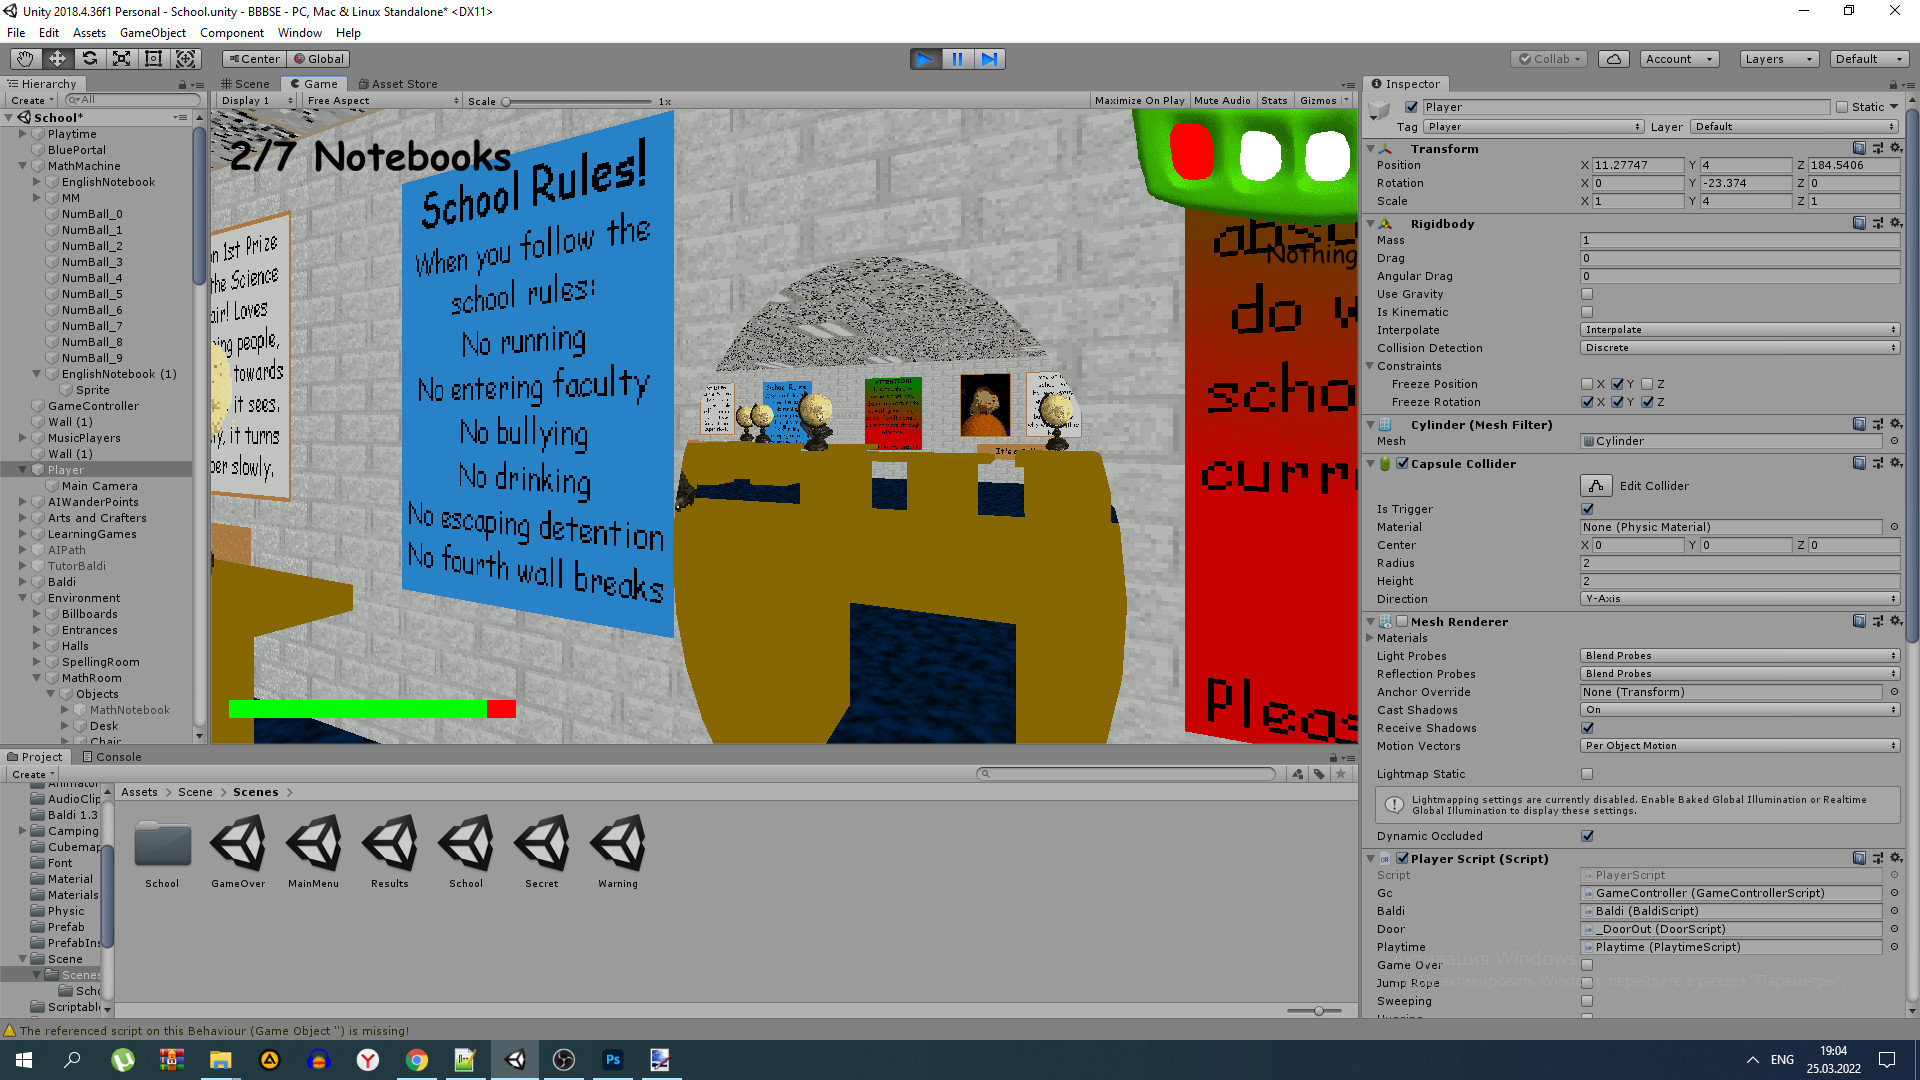The width and height of the screenshot is (1920, 1080).
Task: Expand the Materials foldout in Mesh Renderer
Action: (x=1371, y=638)
